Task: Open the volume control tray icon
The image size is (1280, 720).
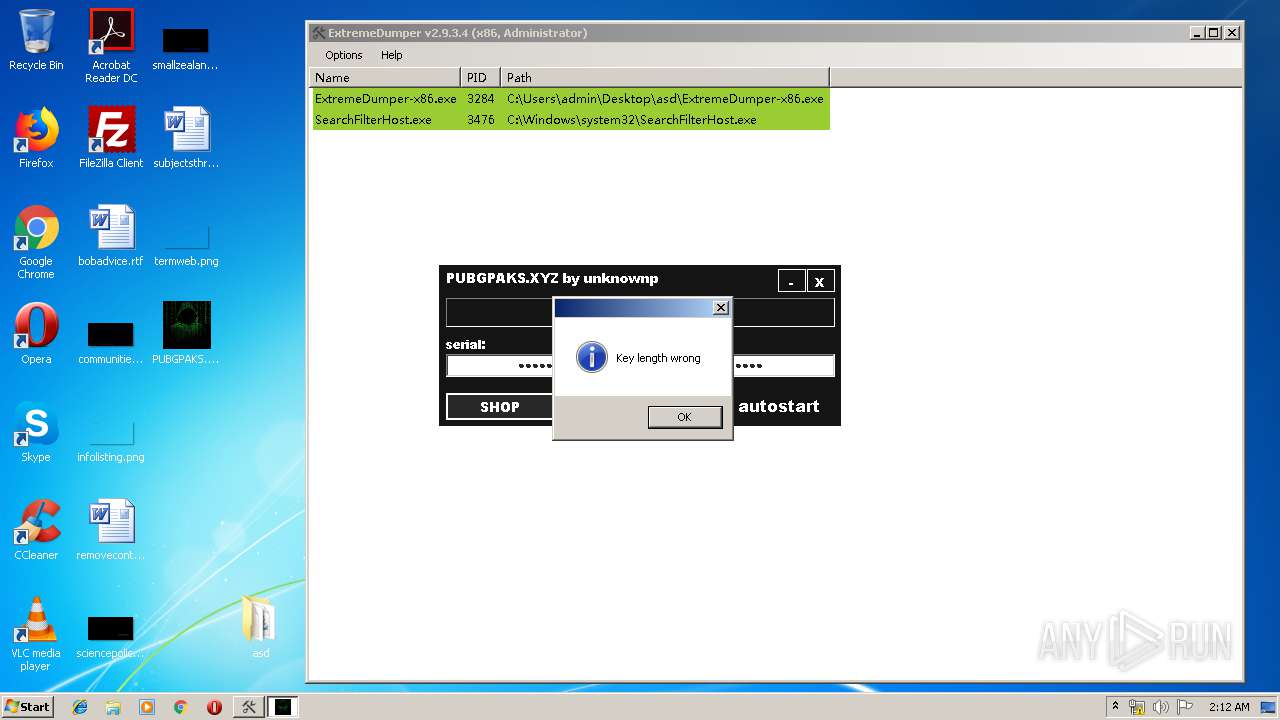Action: pyautogui.click(x=1160, y=707)
